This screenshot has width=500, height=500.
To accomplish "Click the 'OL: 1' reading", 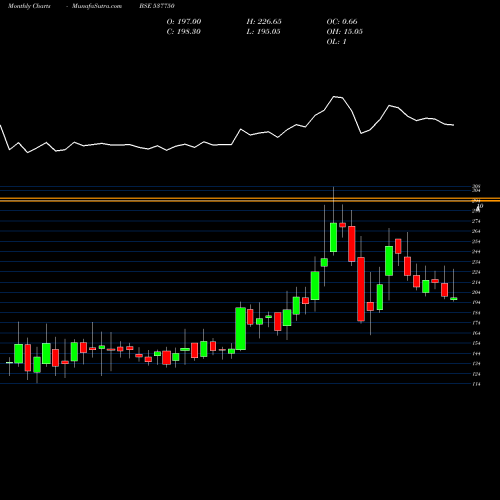I will pyautogui.click(x=336, y=42).
